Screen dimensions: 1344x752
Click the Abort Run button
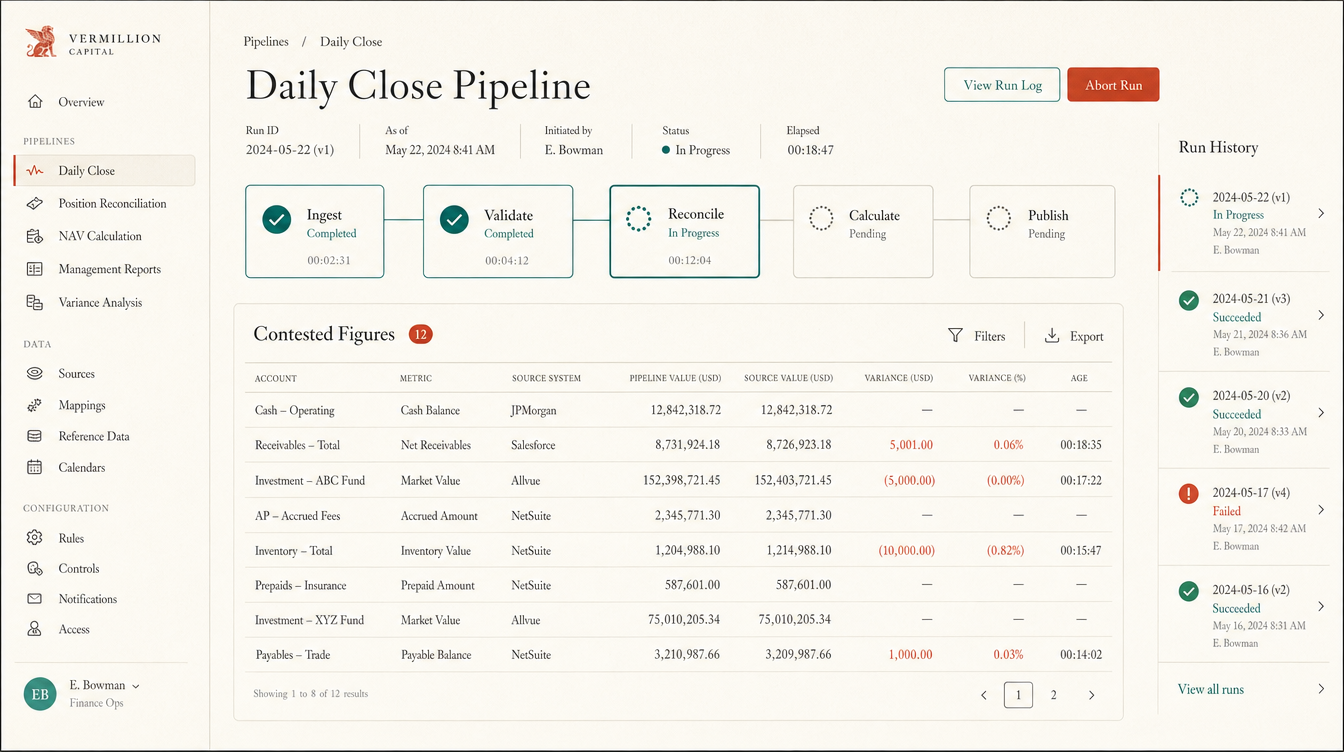[x=1113, y=85]
